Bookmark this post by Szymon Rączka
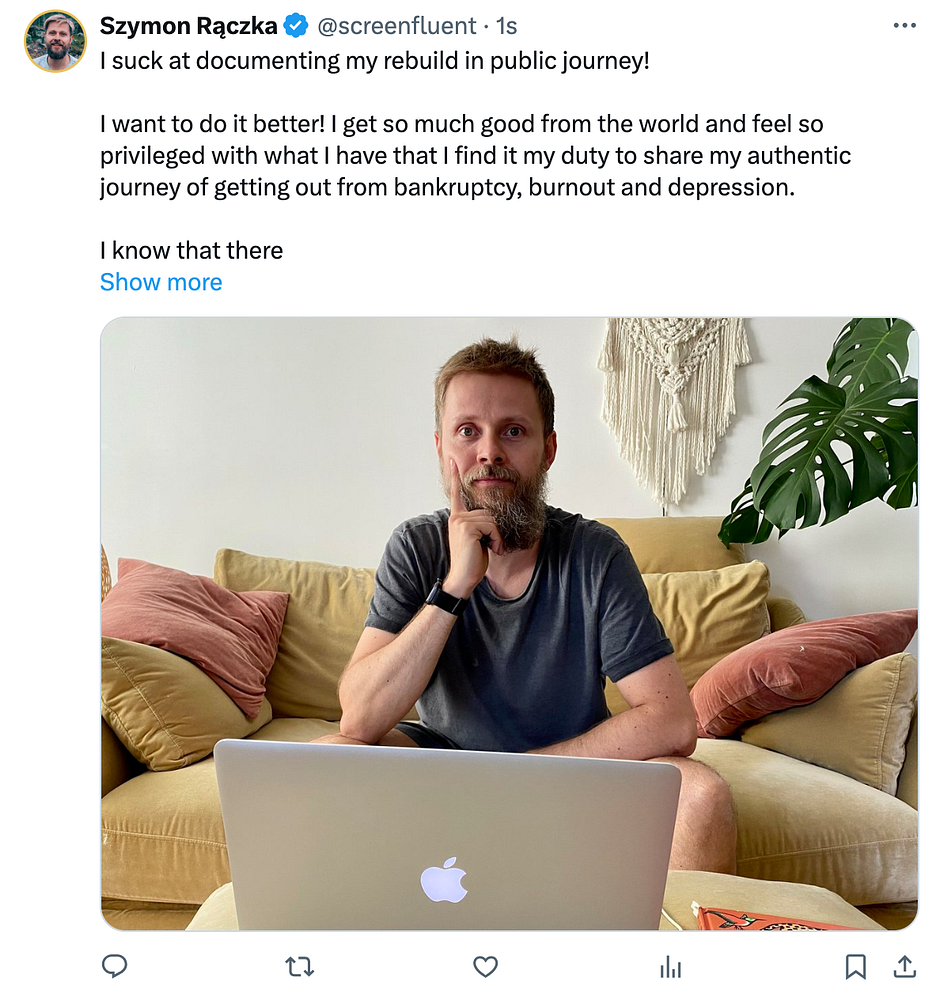This screenshot has width=940, height=1000. [x=855, y=967]
